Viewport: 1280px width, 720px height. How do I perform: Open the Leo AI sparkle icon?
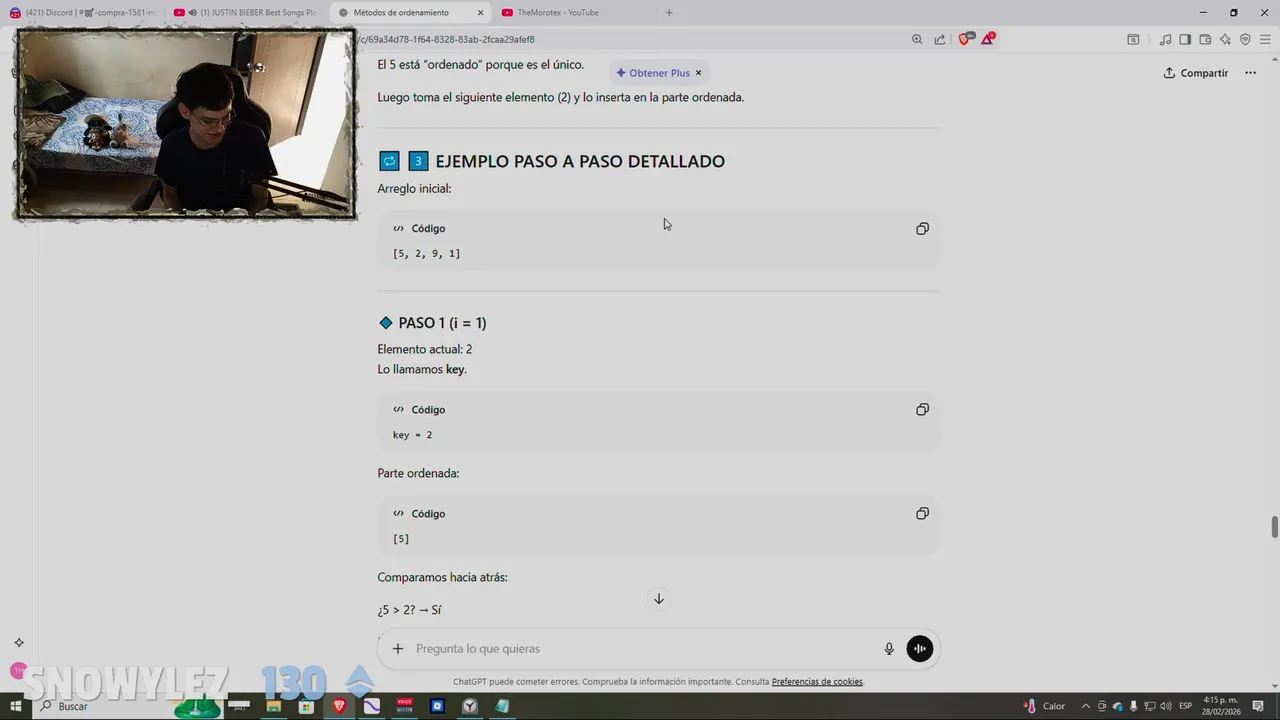tap(1225, 40)
